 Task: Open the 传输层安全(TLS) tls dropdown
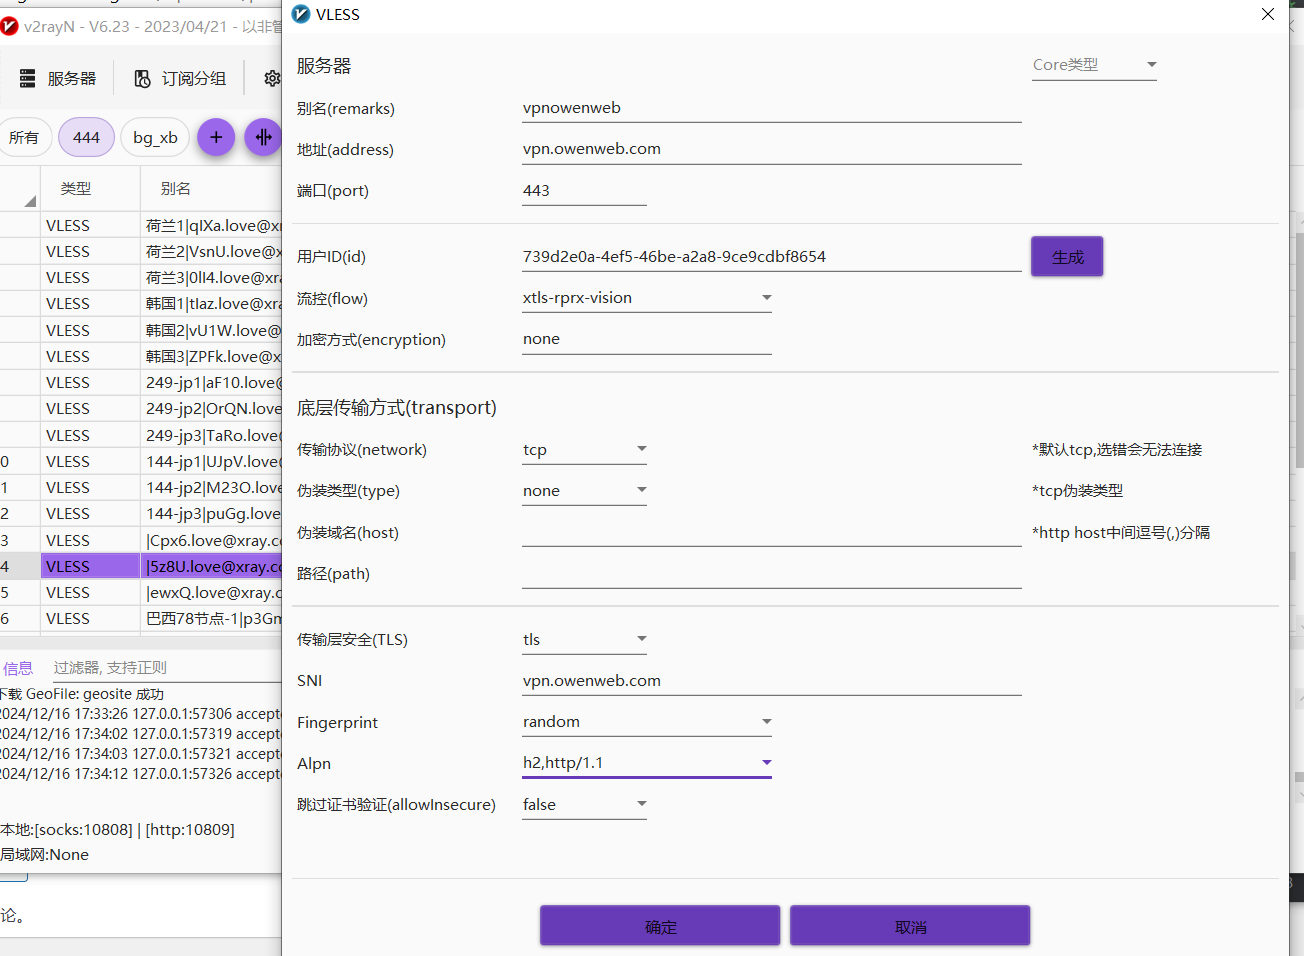point(584,640)
